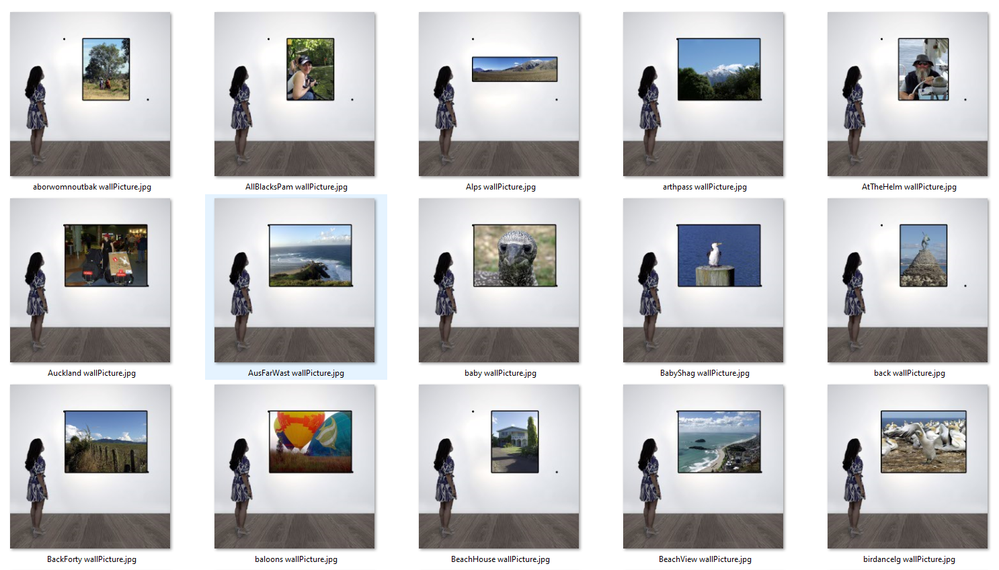This screenshot has width=999, height=570.
Task: Select the BeachView wallPicture.jpg thumbnail
Action: (x=703, y=467)
